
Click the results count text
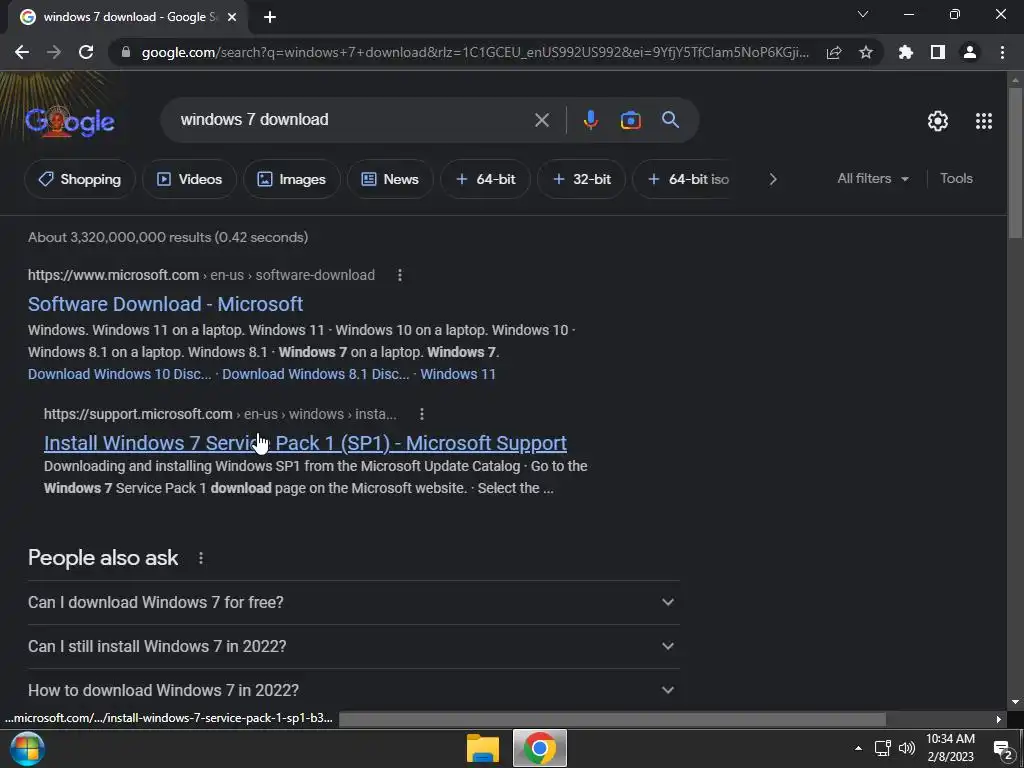point(168,238)
